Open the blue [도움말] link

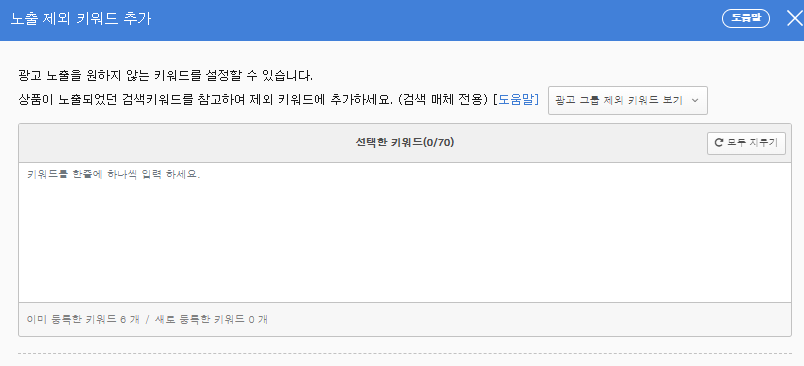pos(516,100)
